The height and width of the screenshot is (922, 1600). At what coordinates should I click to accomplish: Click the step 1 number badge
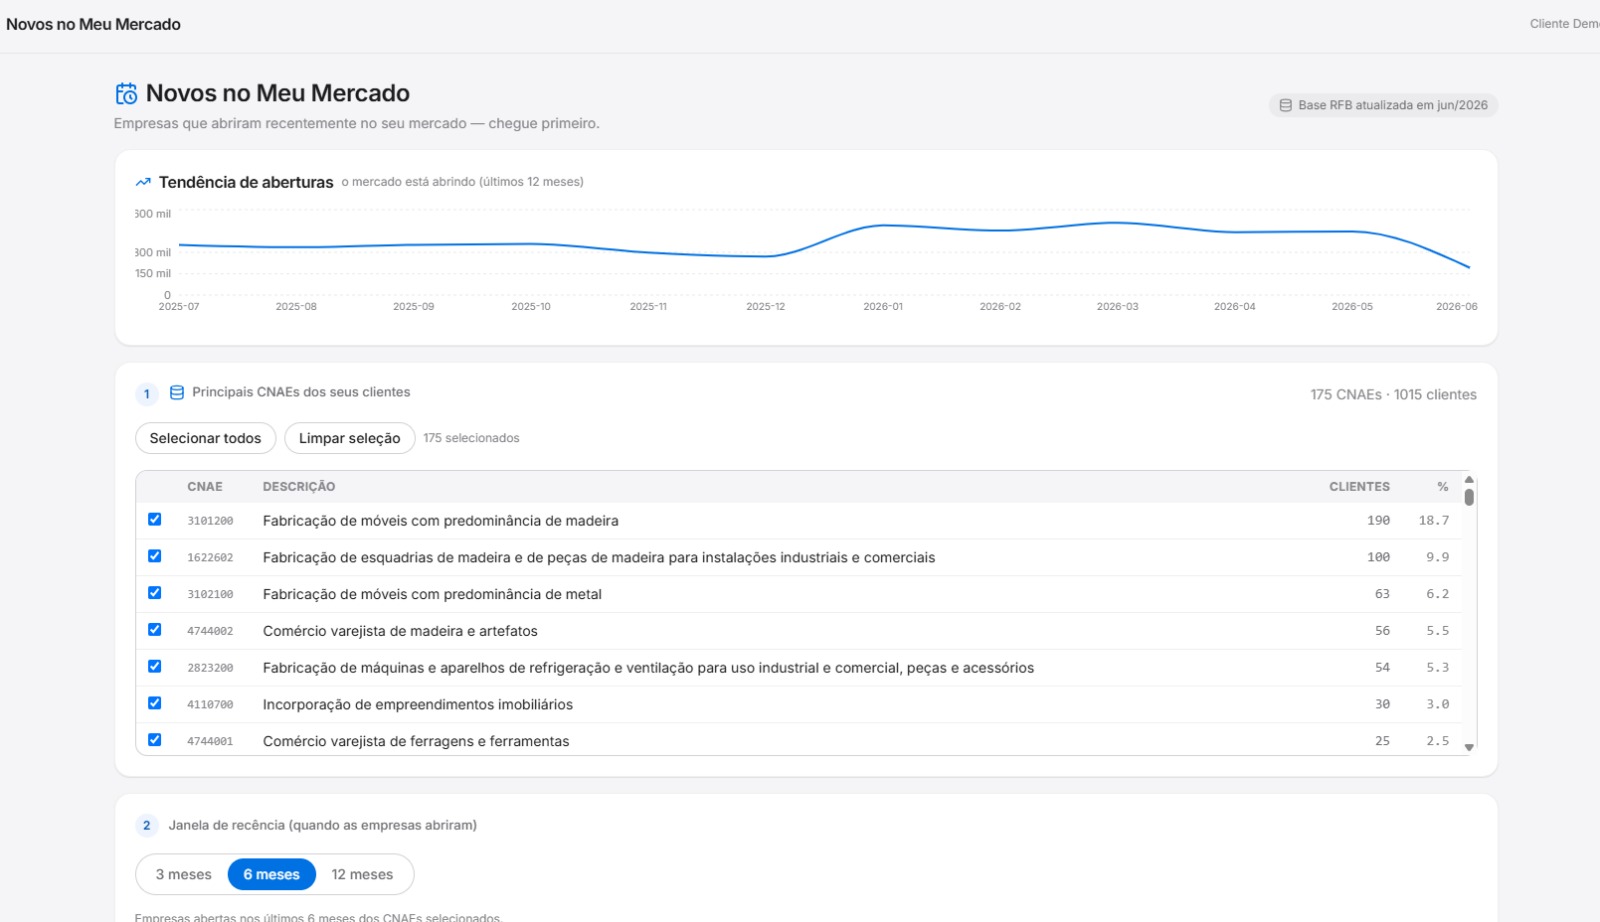coord(147,394)
